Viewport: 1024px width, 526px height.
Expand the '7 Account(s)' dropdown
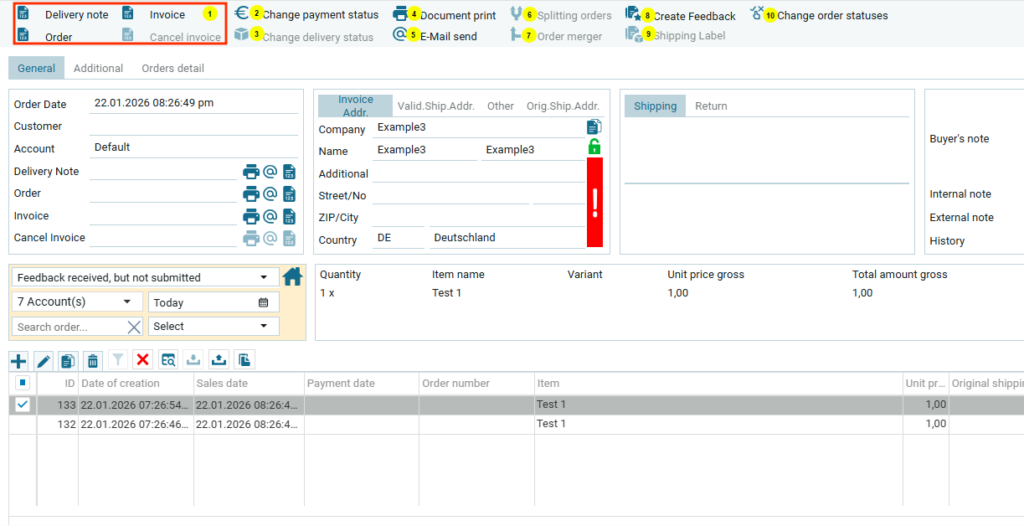76,301
